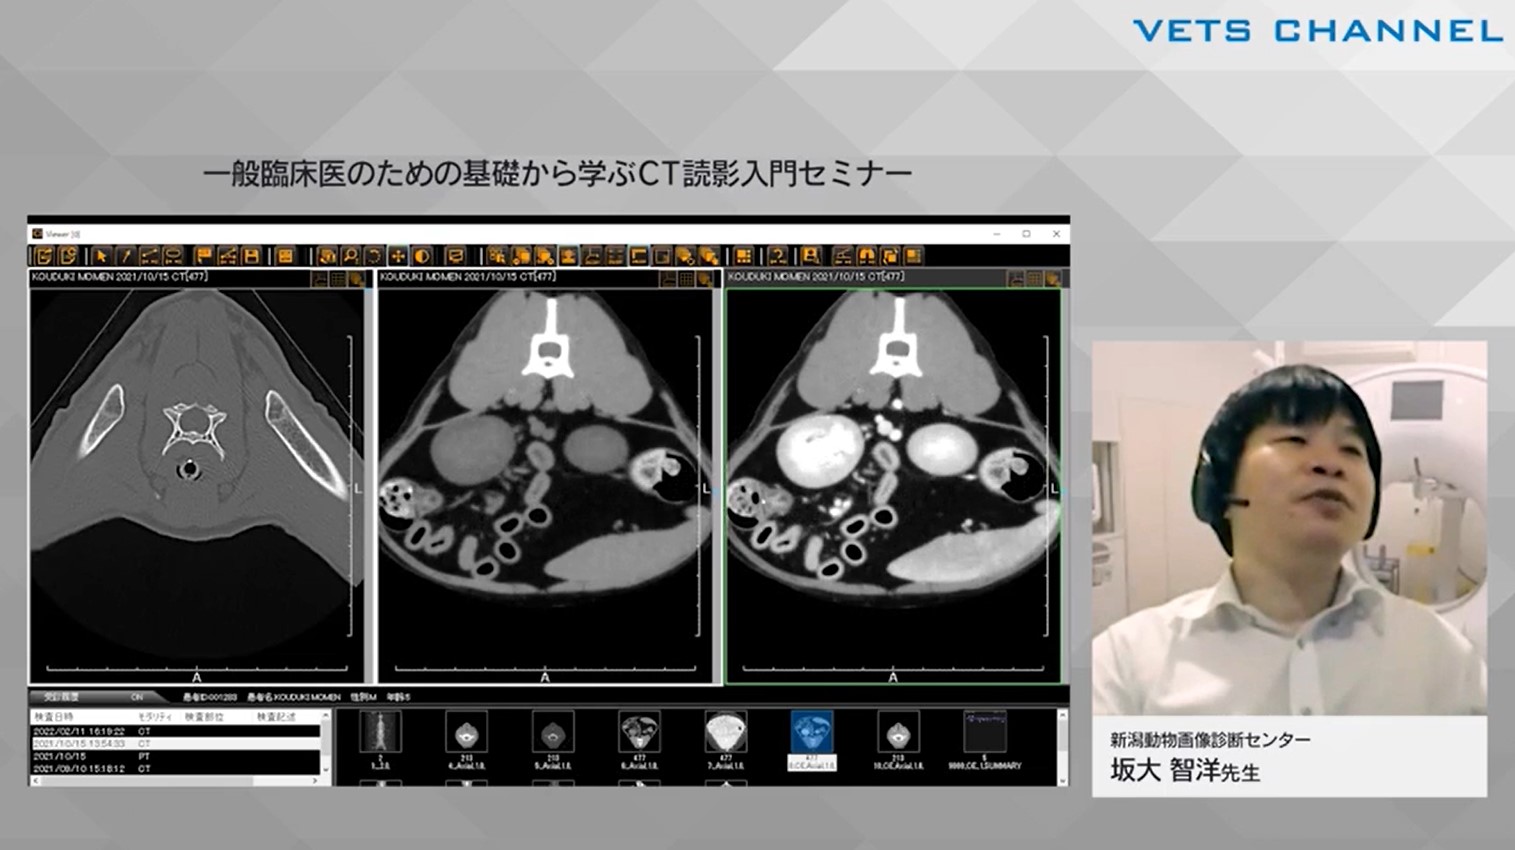Click the study list vertical scrollbar arrow

(x=324, y=717)
